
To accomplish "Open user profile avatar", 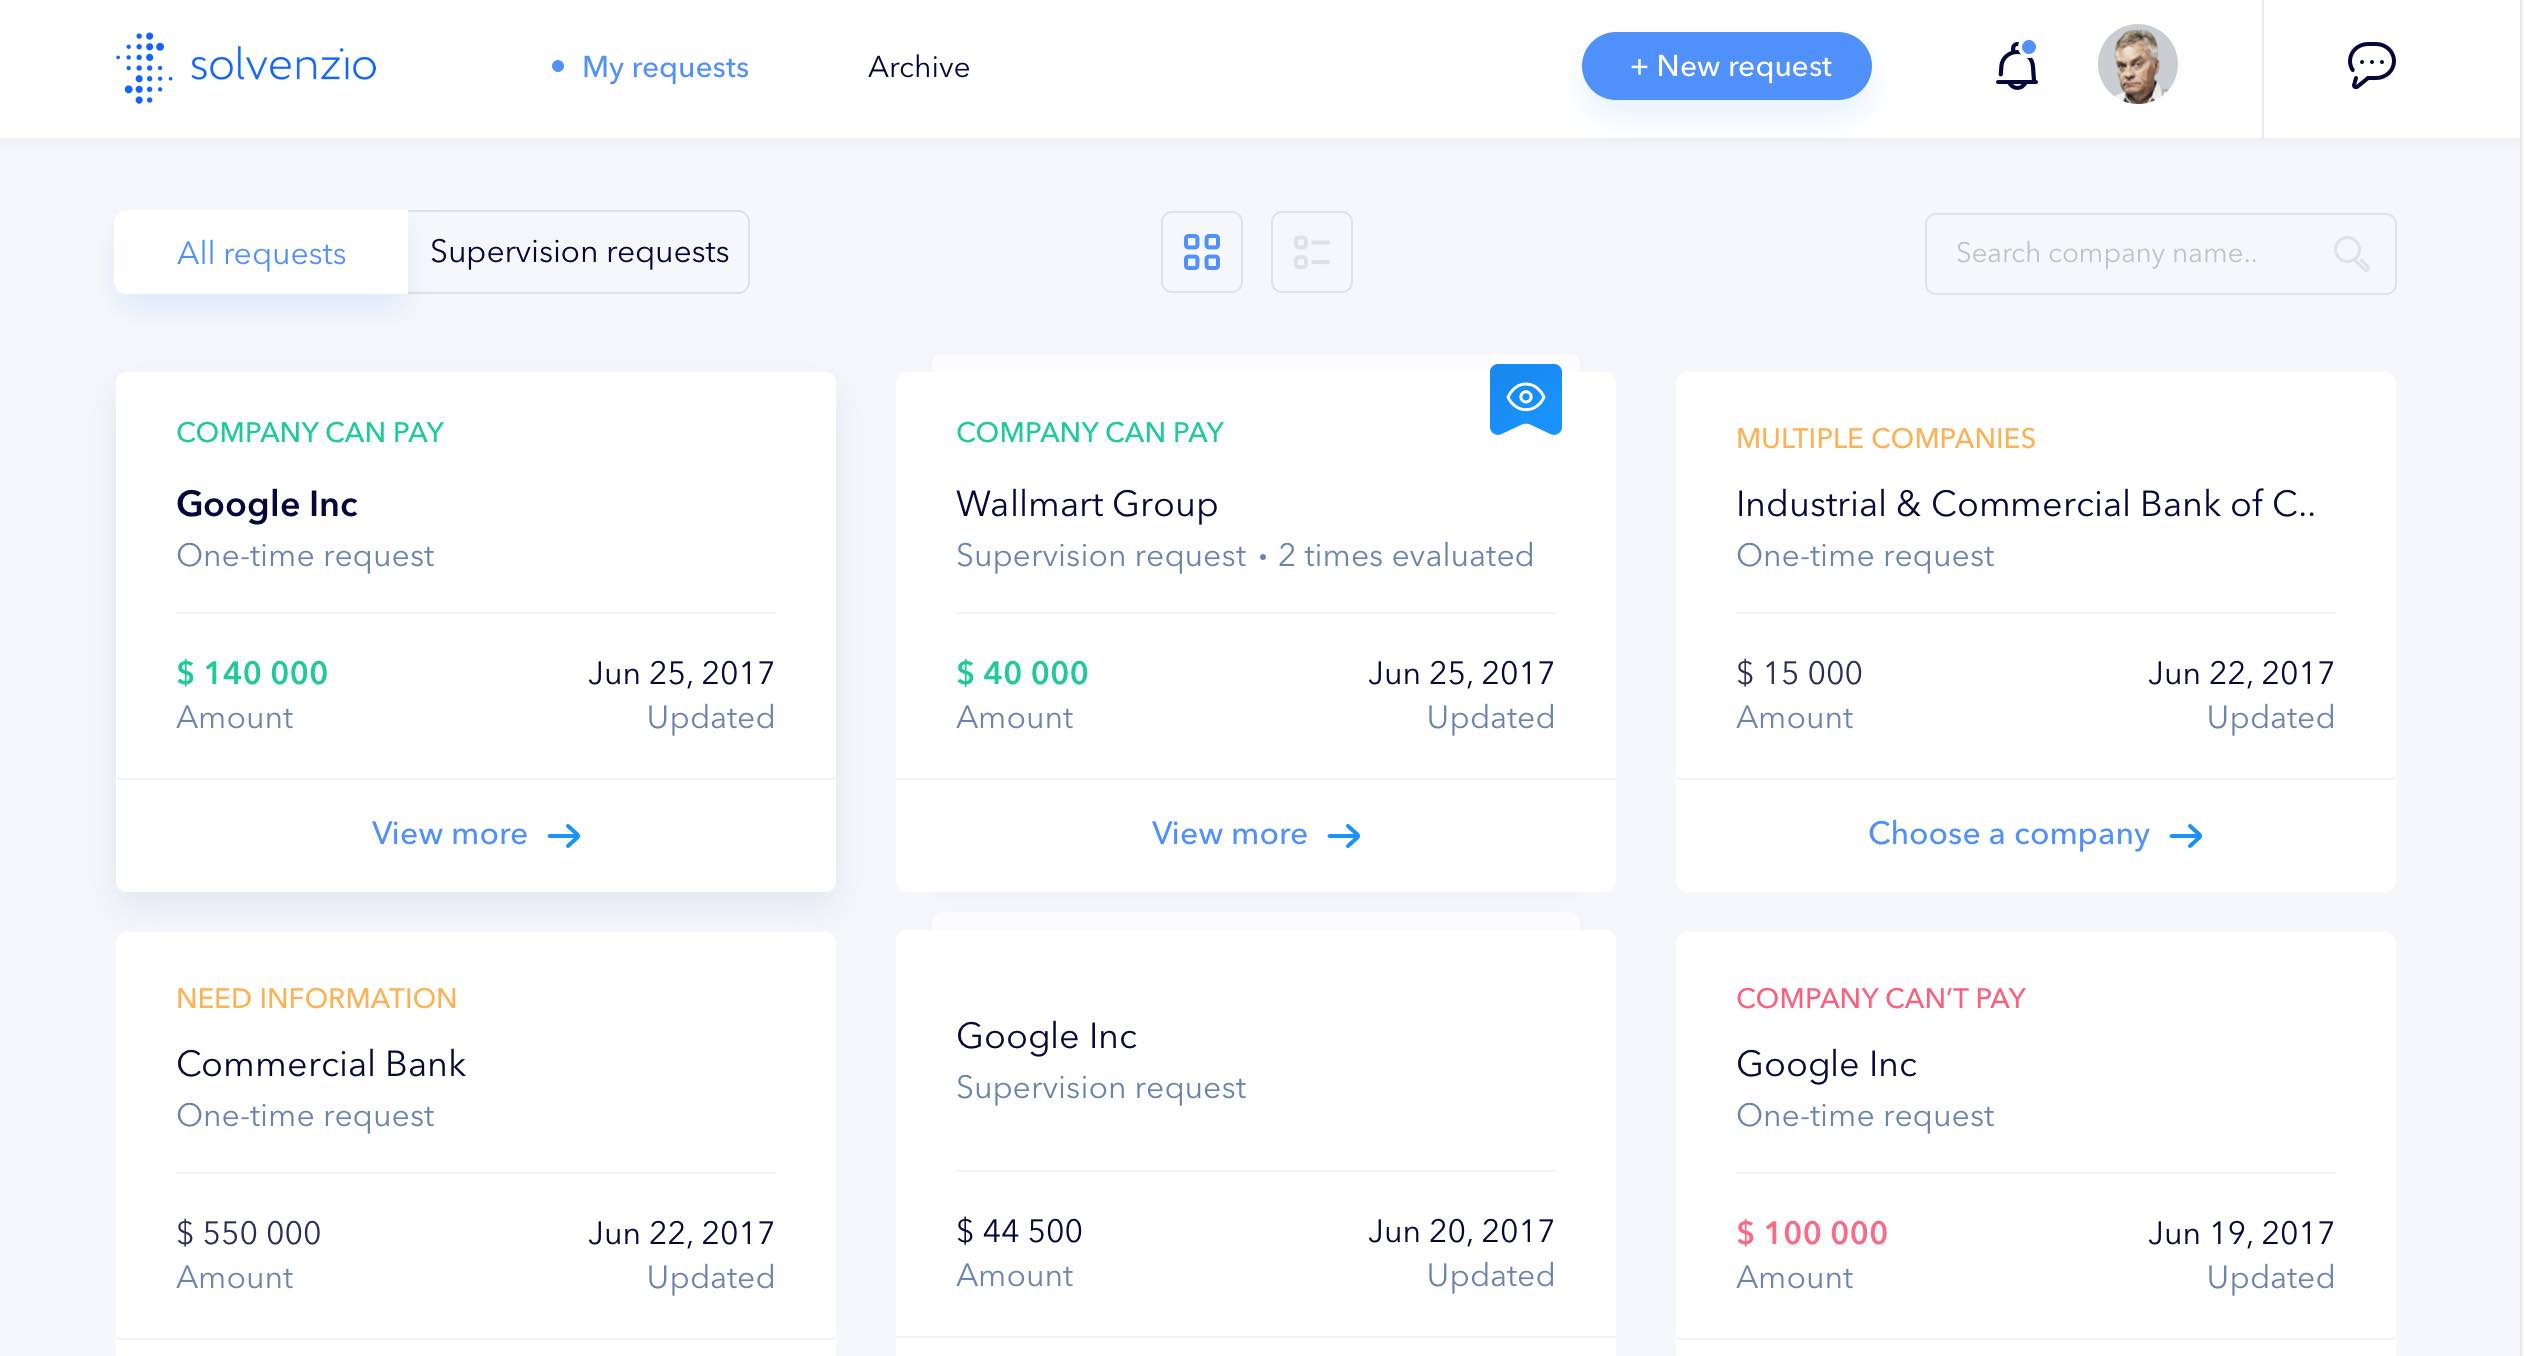I will click(x=2137, y=66).
